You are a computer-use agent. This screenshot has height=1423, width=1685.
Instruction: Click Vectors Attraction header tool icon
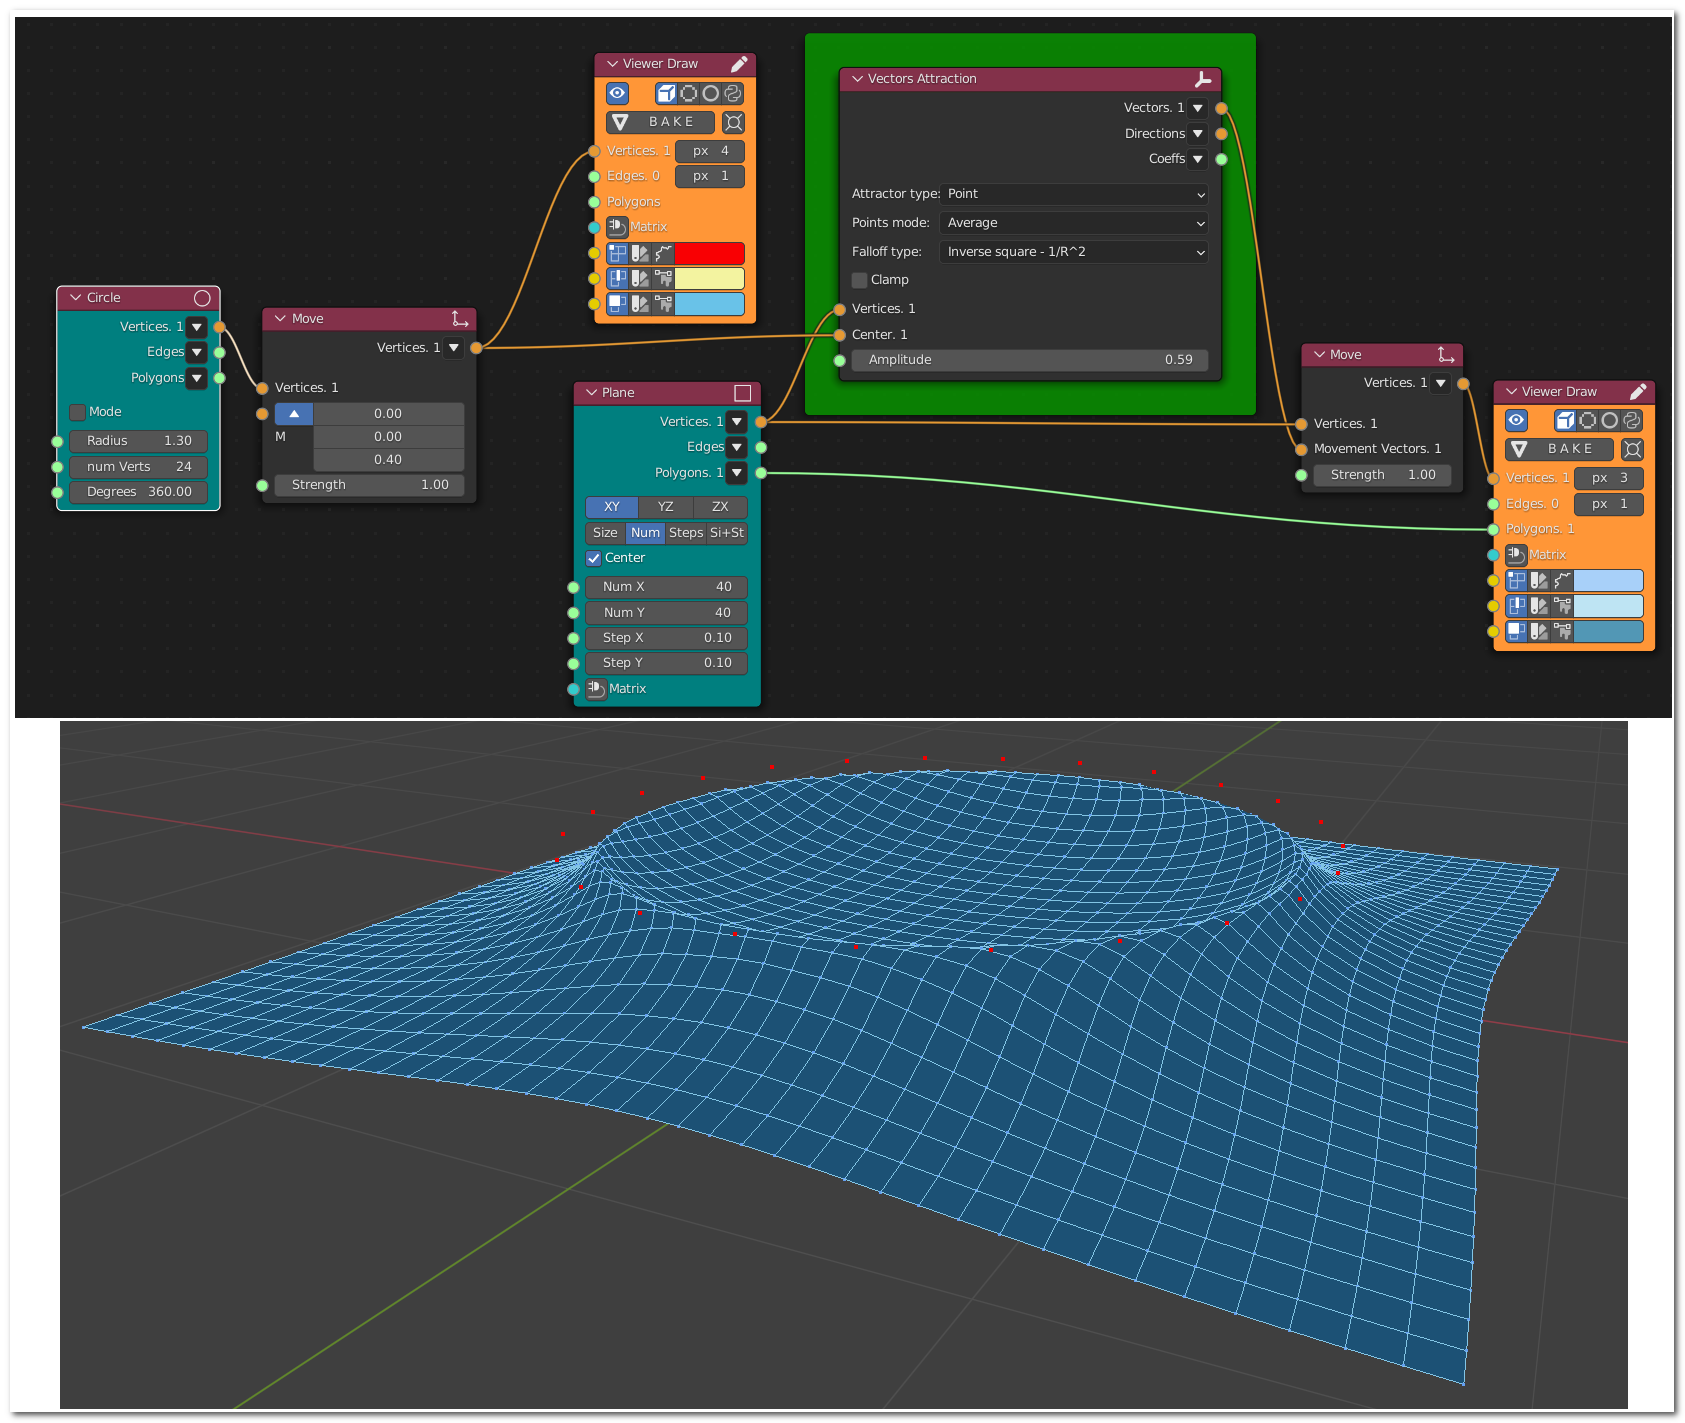coord(1203,79)
